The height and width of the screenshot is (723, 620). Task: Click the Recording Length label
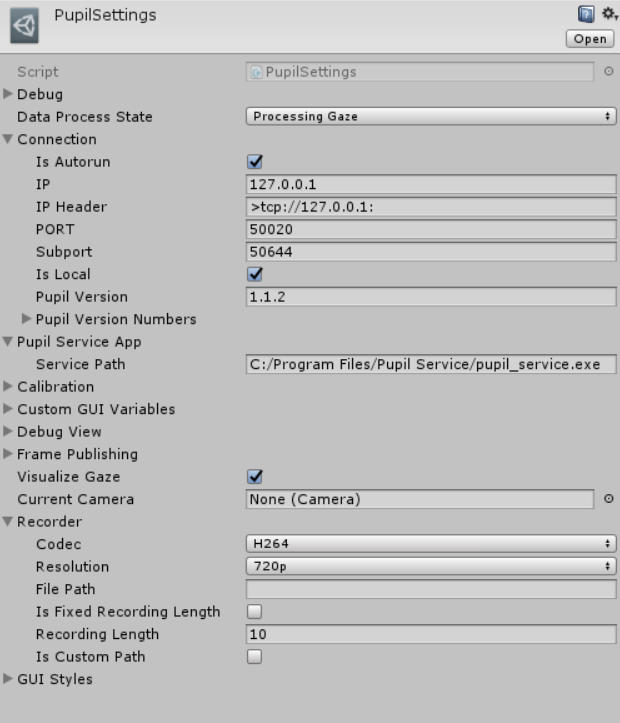(97, 634)
